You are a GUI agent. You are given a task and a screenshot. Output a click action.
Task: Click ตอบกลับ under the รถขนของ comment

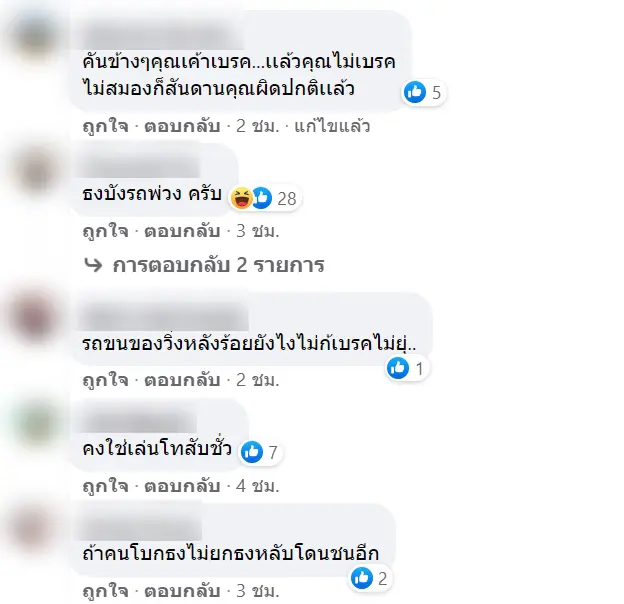point(182,380)
